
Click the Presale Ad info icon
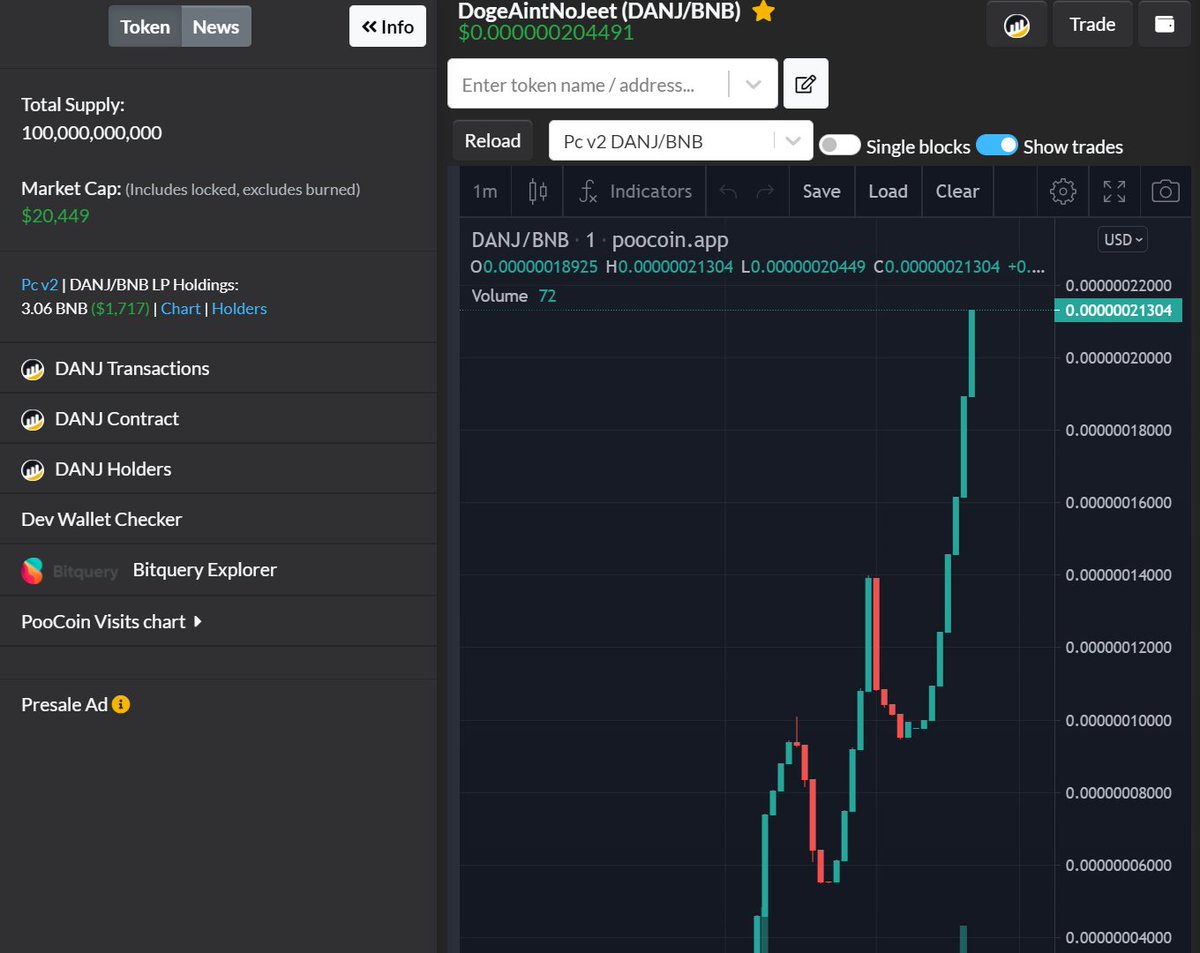click(x=121, y=704)
